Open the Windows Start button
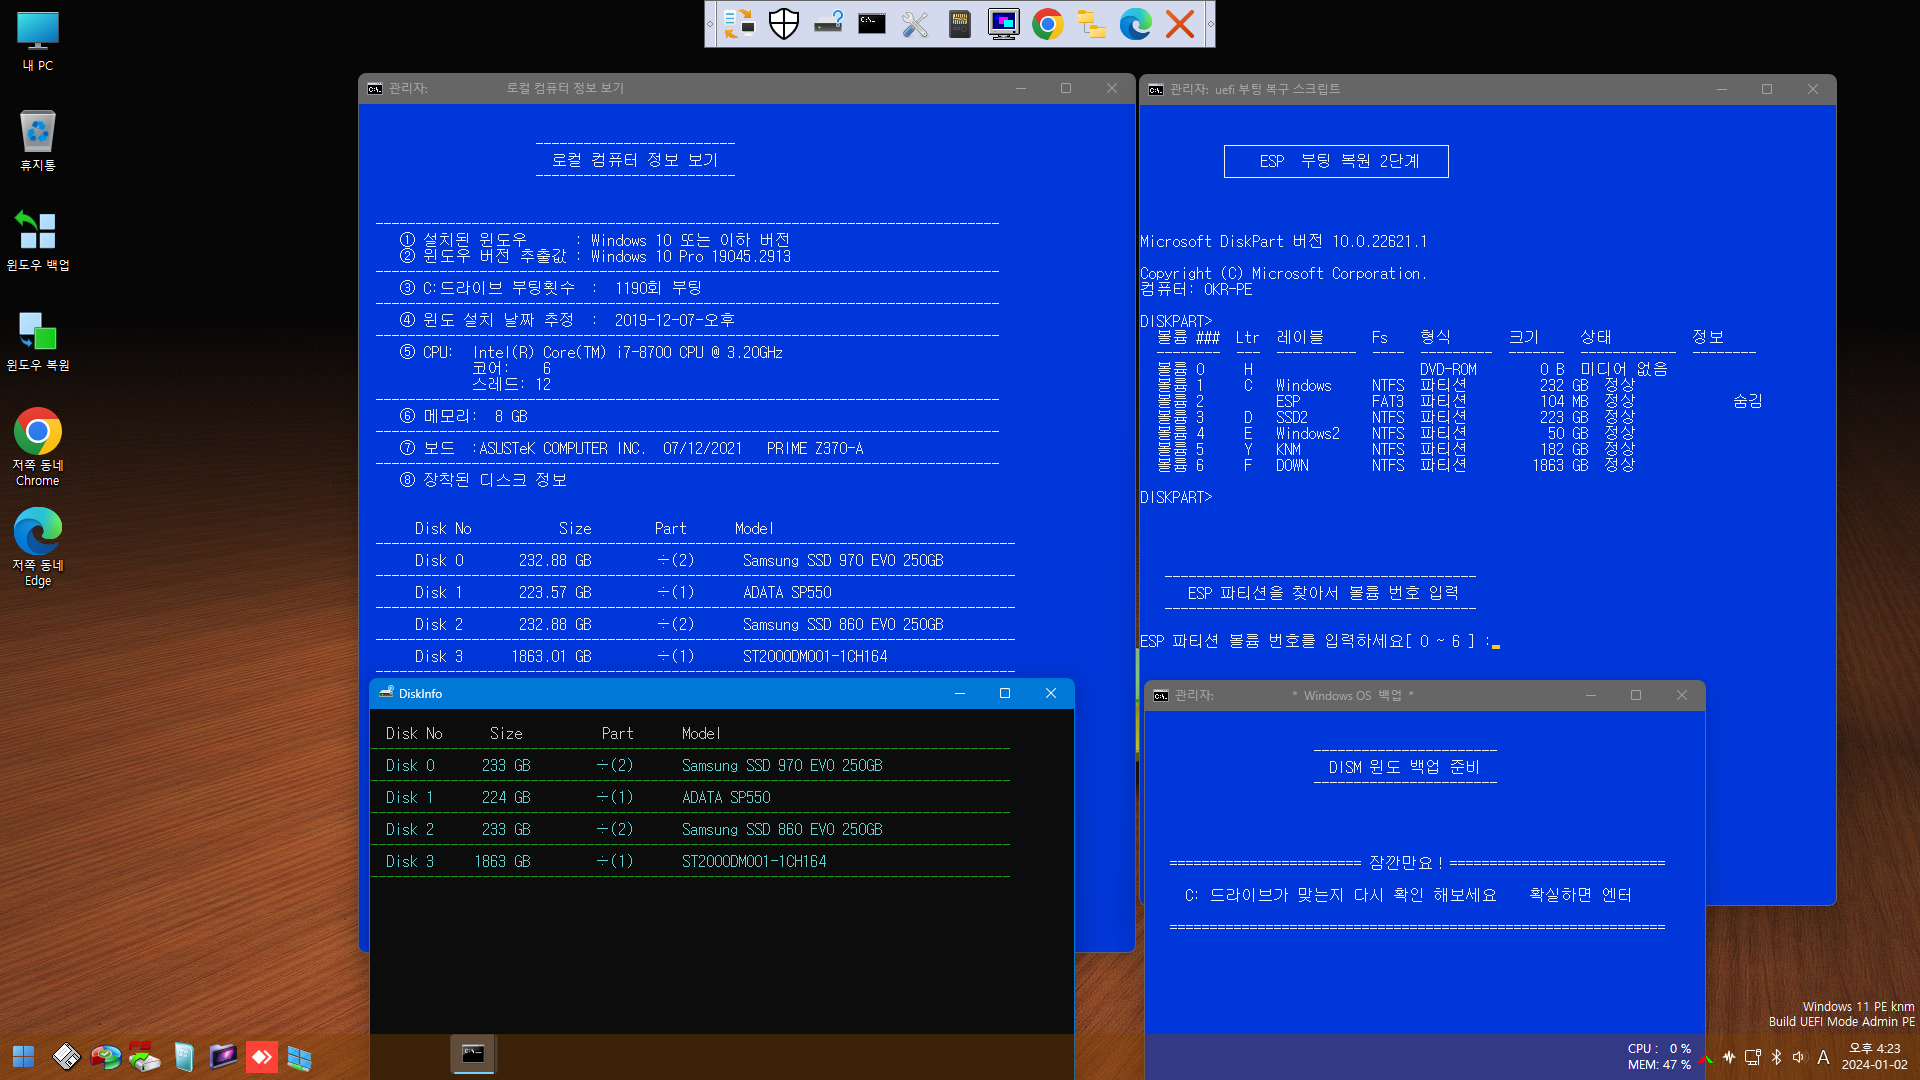This screenshot has width=1920, height=1080. [x=24, y=1057]
